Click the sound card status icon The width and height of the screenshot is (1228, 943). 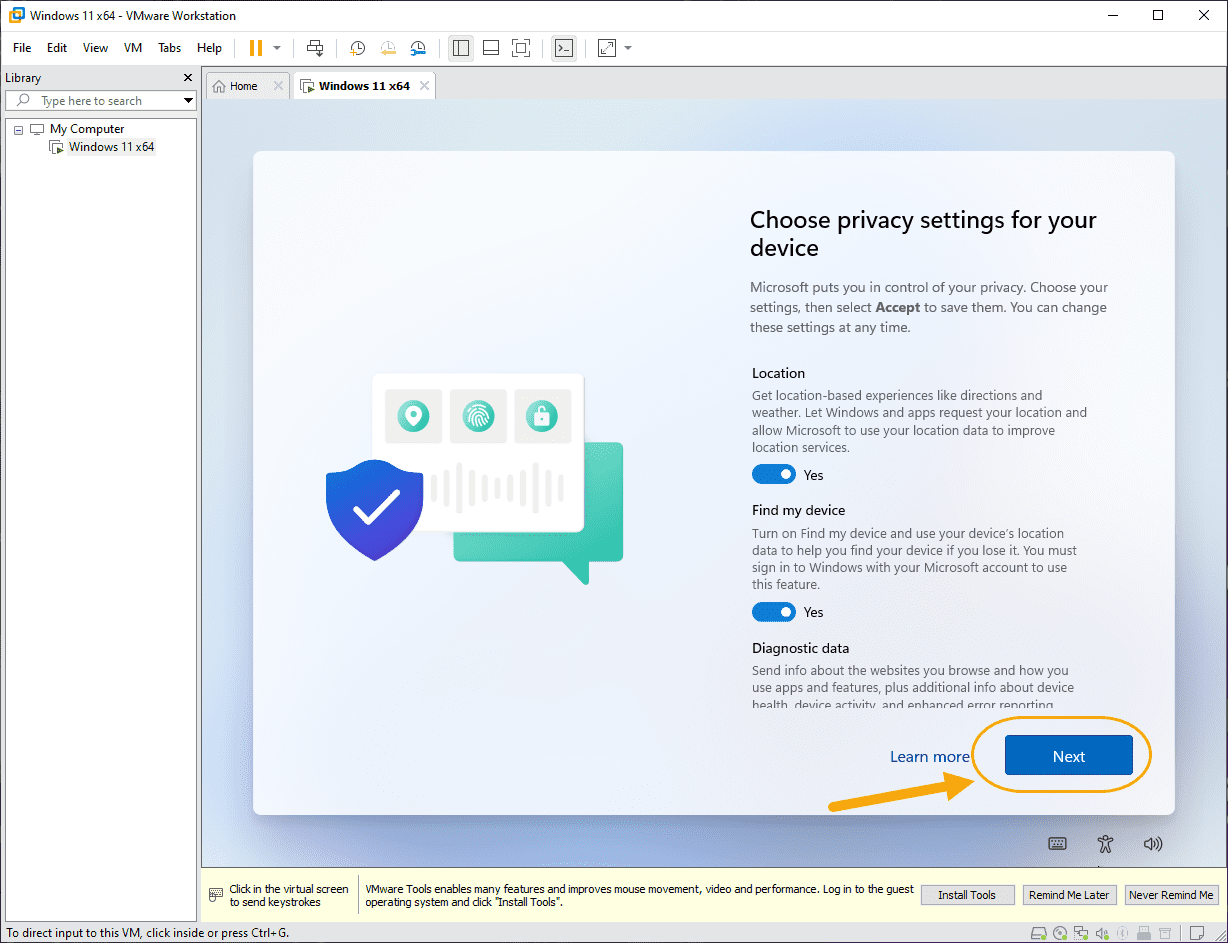pyautogui.click(x=1102, y=934)
